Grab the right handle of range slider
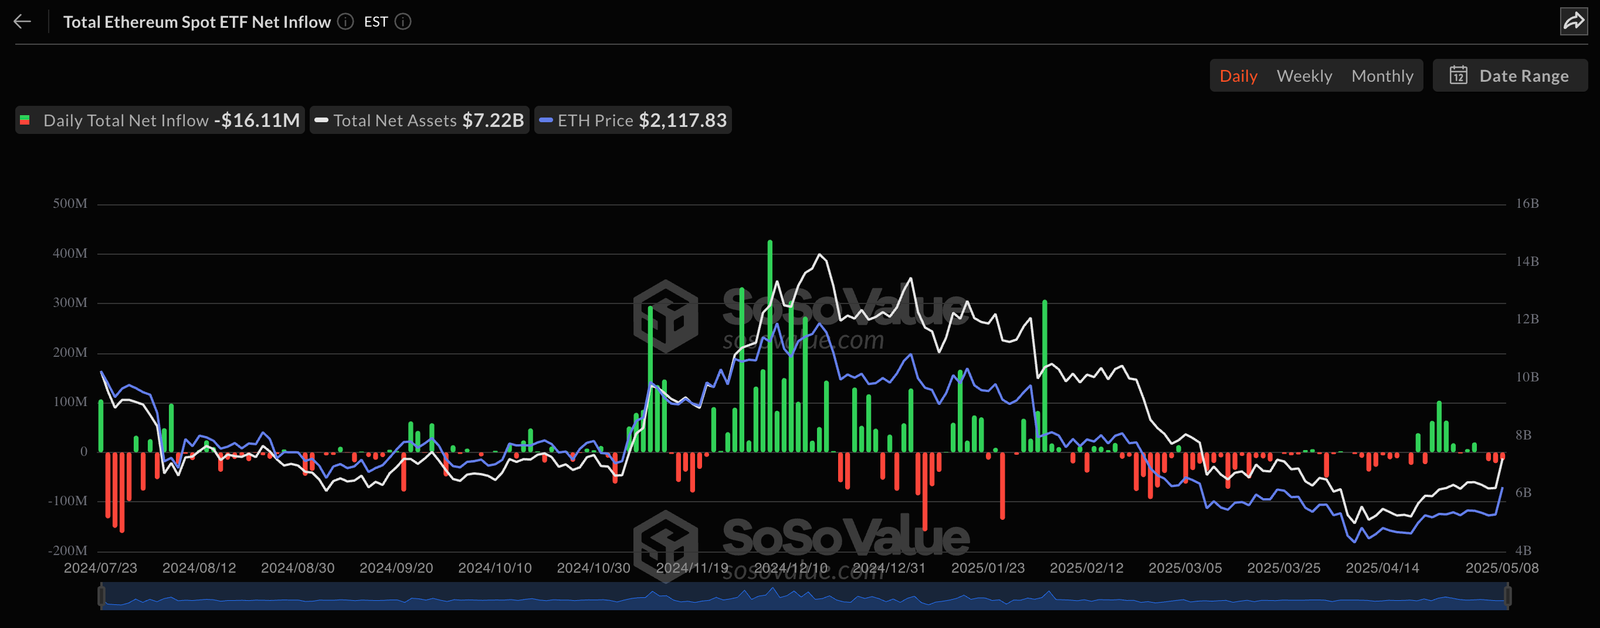 pos(1508,597)
